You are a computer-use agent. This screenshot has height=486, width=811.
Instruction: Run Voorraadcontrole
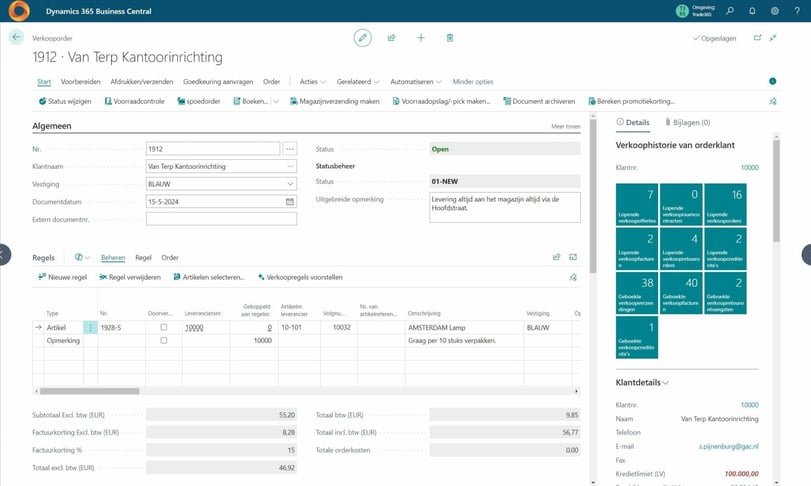[134, 101]
